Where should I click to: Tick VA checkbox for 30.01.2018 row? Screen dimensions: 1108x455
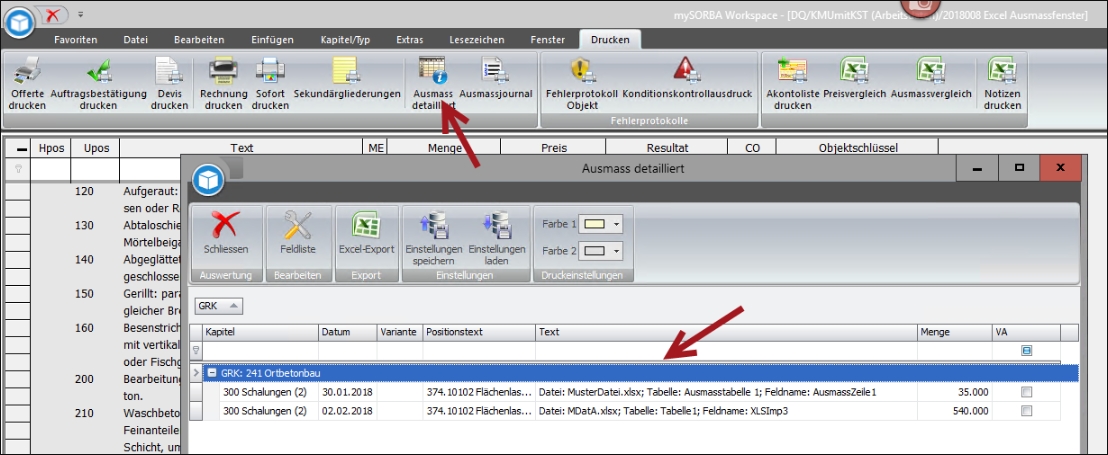point(1026,393)
